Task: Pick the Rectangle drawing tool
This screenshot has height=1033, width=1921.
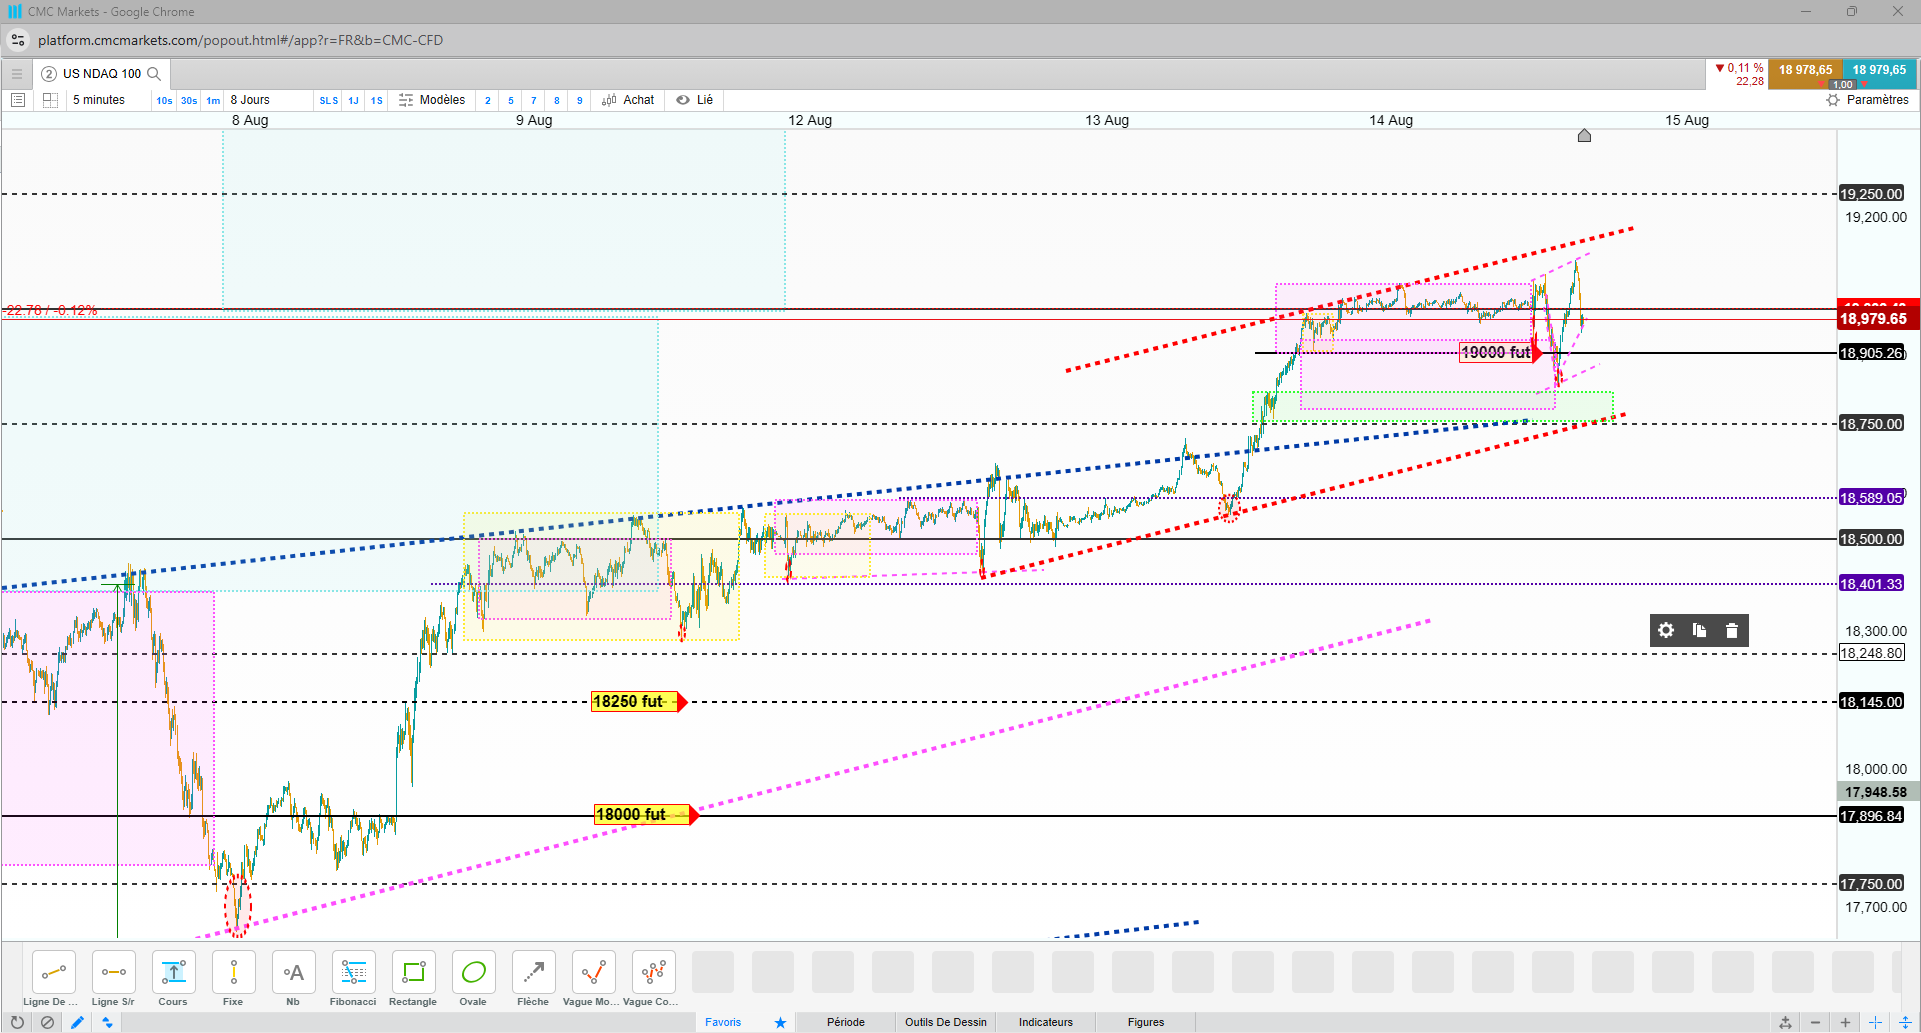Action: (413, 979)
